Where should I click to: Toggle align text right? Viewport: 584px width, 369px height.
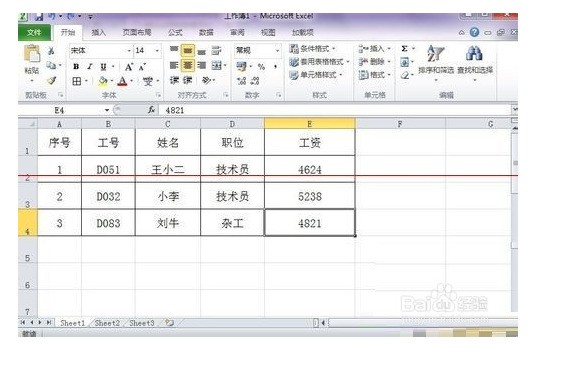tap(201, 66)
